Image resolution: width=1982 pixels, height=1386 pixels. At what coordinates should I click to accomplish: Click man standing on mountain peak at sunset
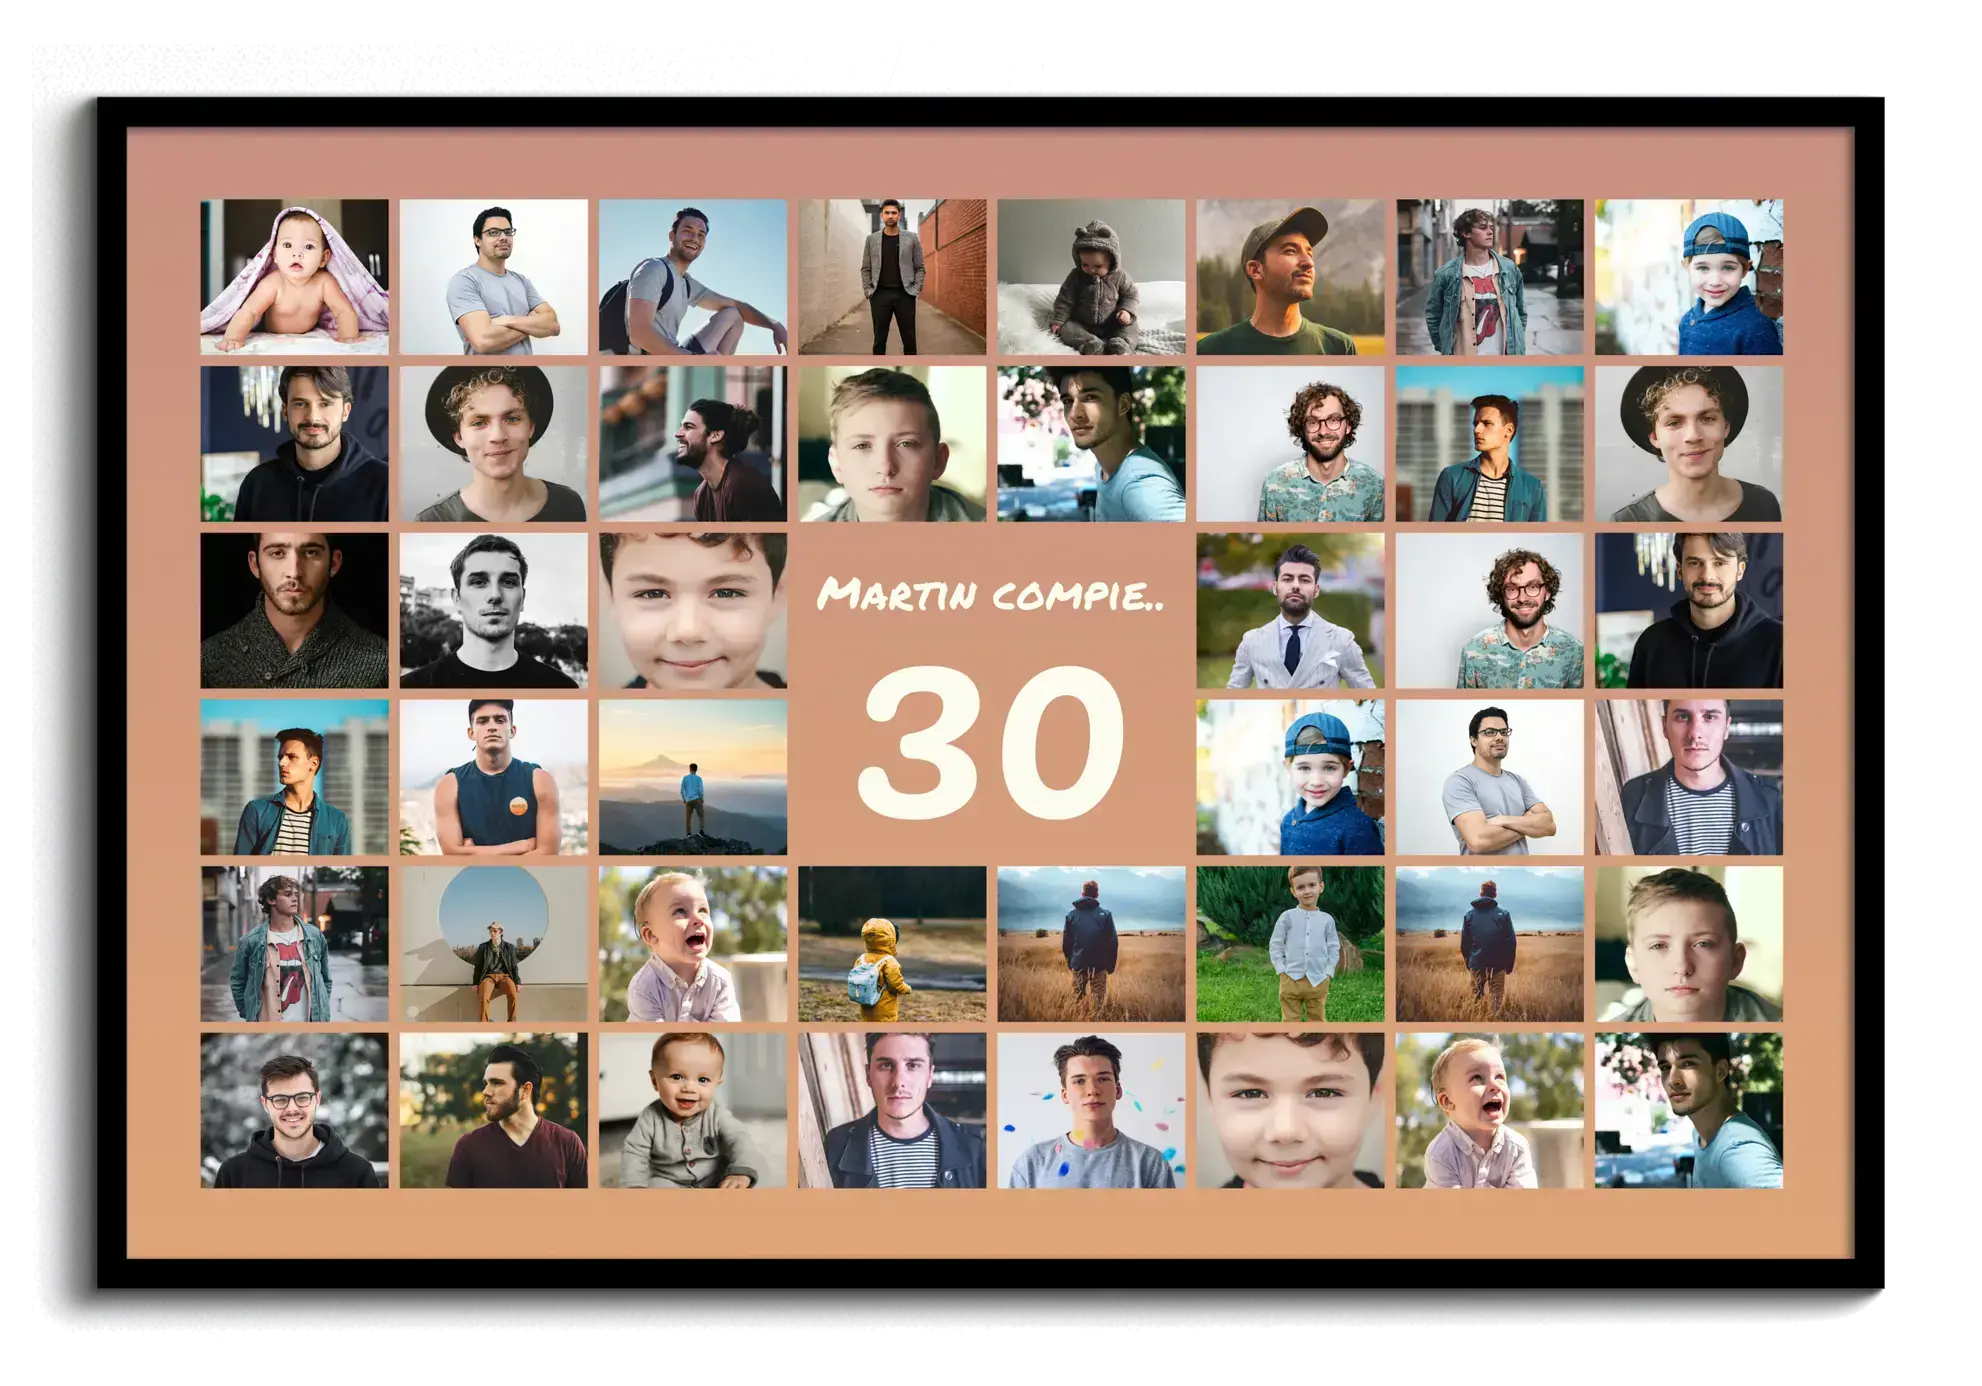[x=692, y=777]
